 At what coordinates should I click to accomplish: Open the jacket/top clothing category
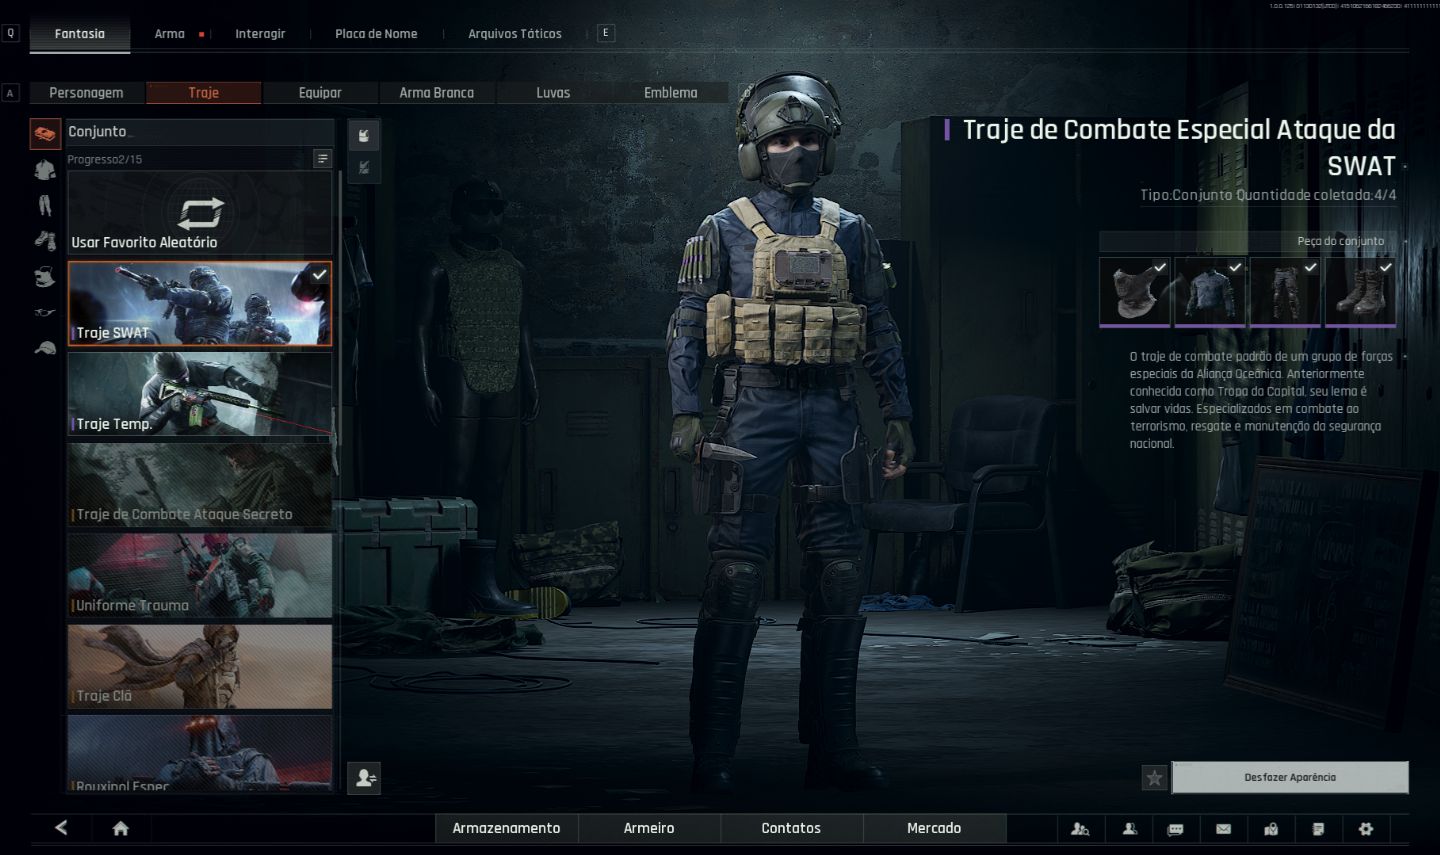(45, 170)
